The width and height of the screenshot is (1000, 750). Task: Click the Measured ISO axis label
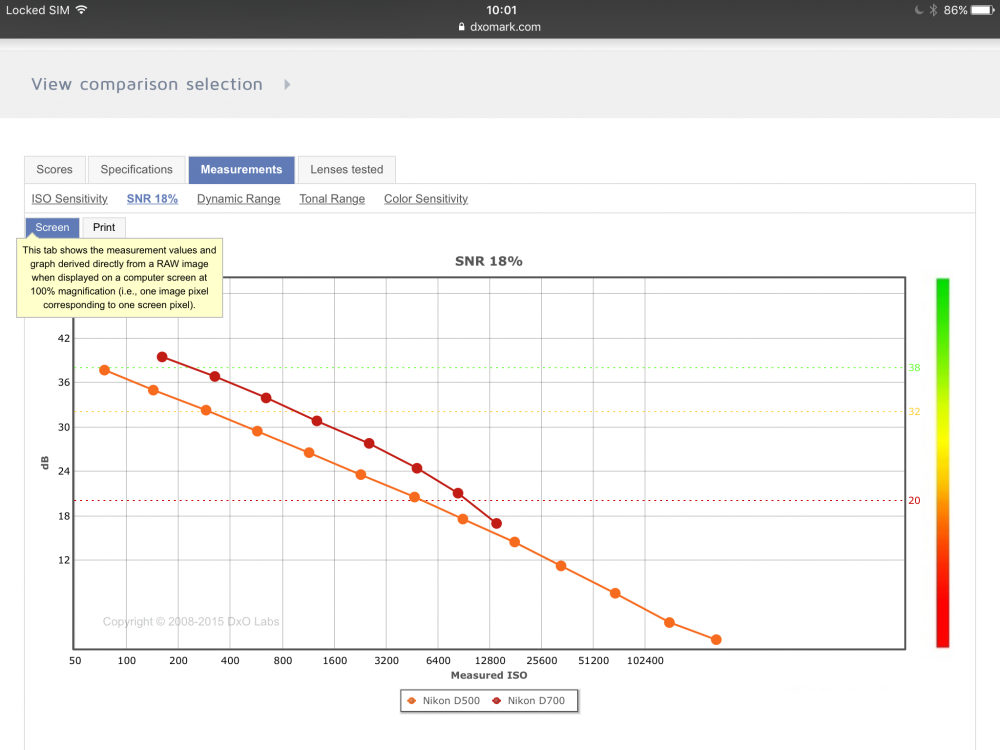pos(489,675)
